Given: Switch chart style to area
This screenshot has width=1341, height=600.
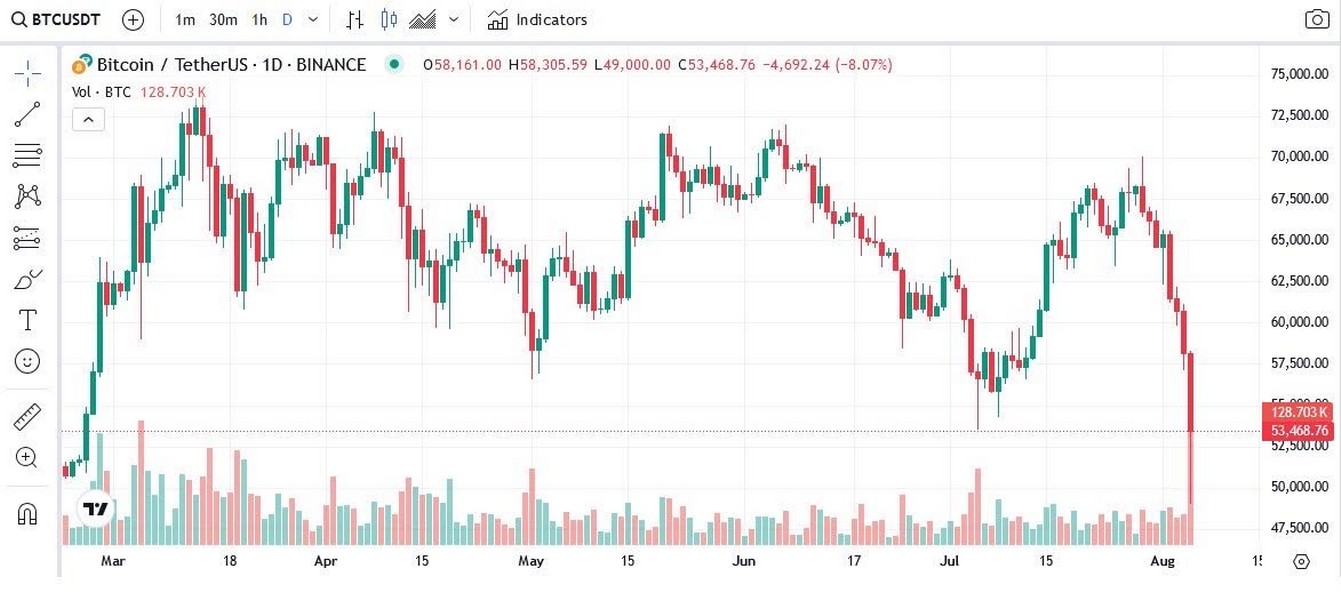Looking at the screenshot, I should click(422, 20).
